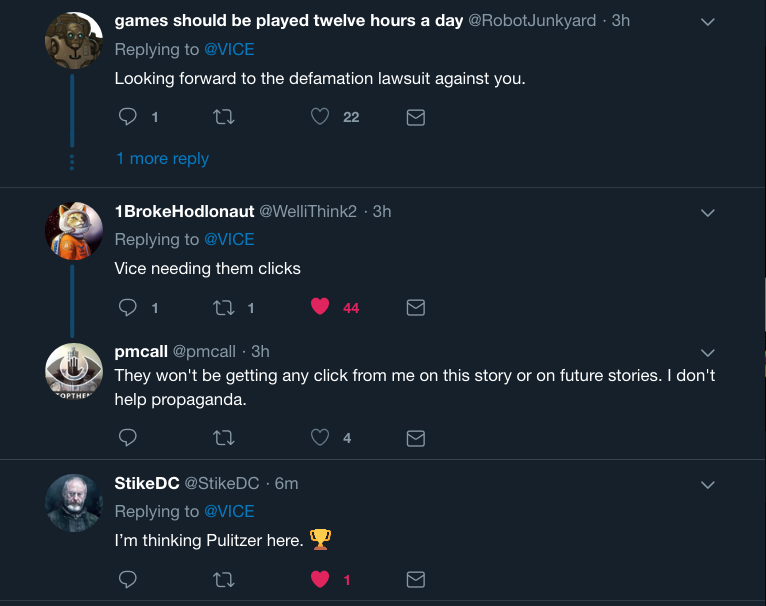Reply to 'Vice needing them clicks' tweet

point(128,307)
